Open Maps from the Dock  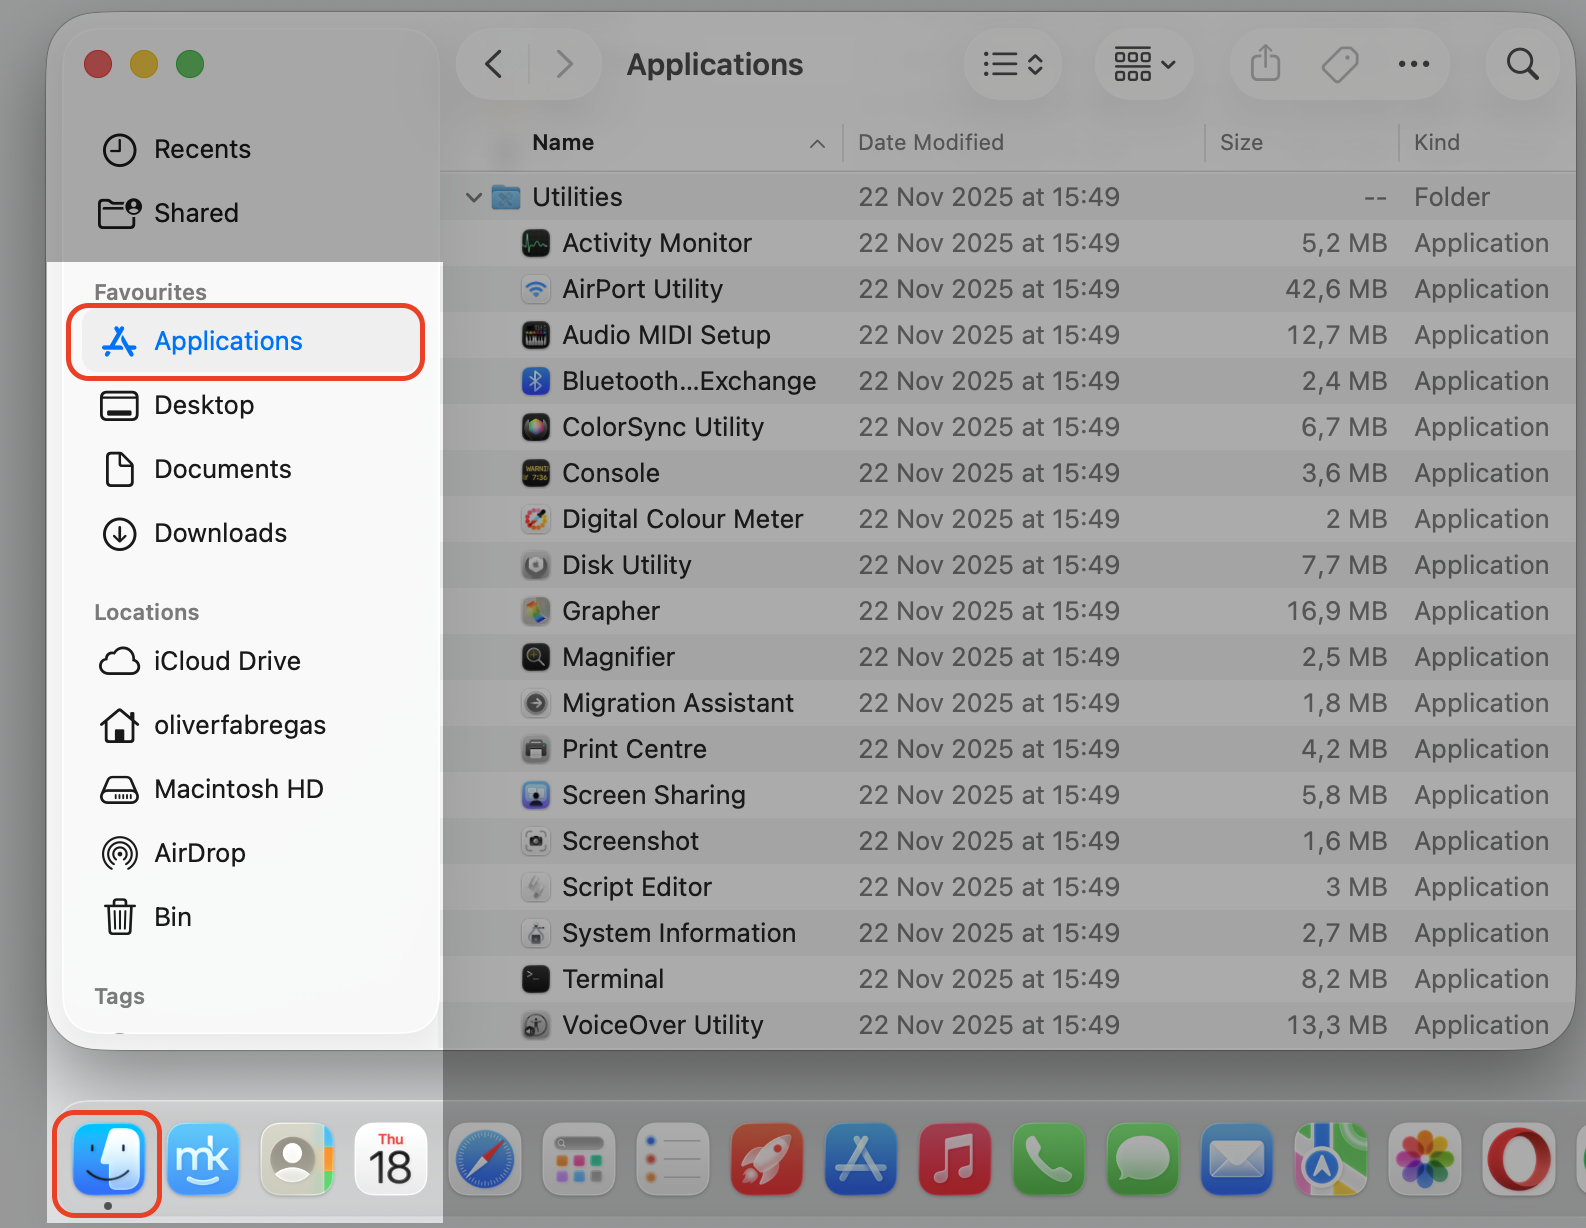click(x=1331, y=1160)
